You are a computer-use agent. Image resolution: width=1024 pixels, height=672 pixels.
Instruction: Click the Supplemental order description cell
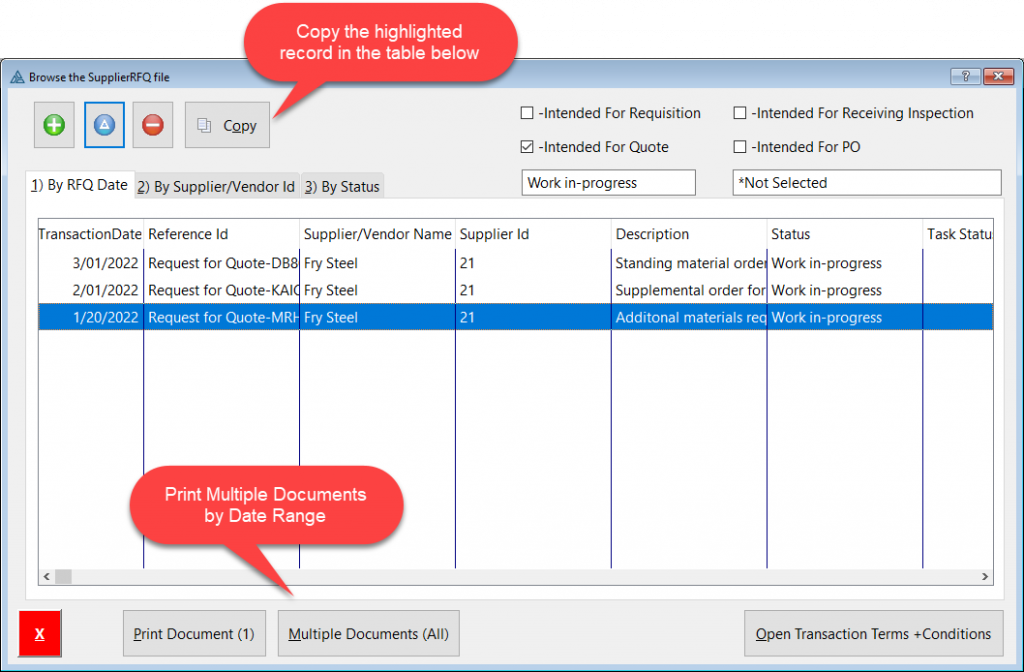690,290
